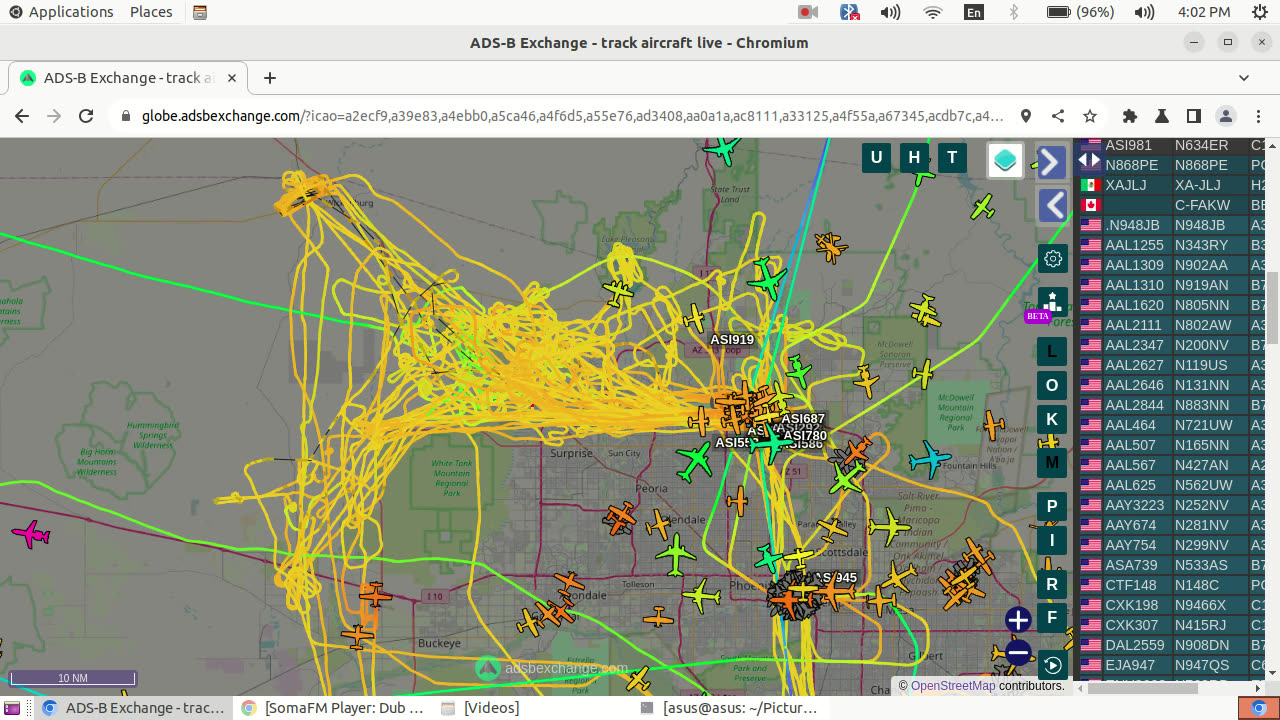Viewport: 1280px width, 720px height.
Task: Open the Chromium three-dot menu
Action: tap(1258, 116)
